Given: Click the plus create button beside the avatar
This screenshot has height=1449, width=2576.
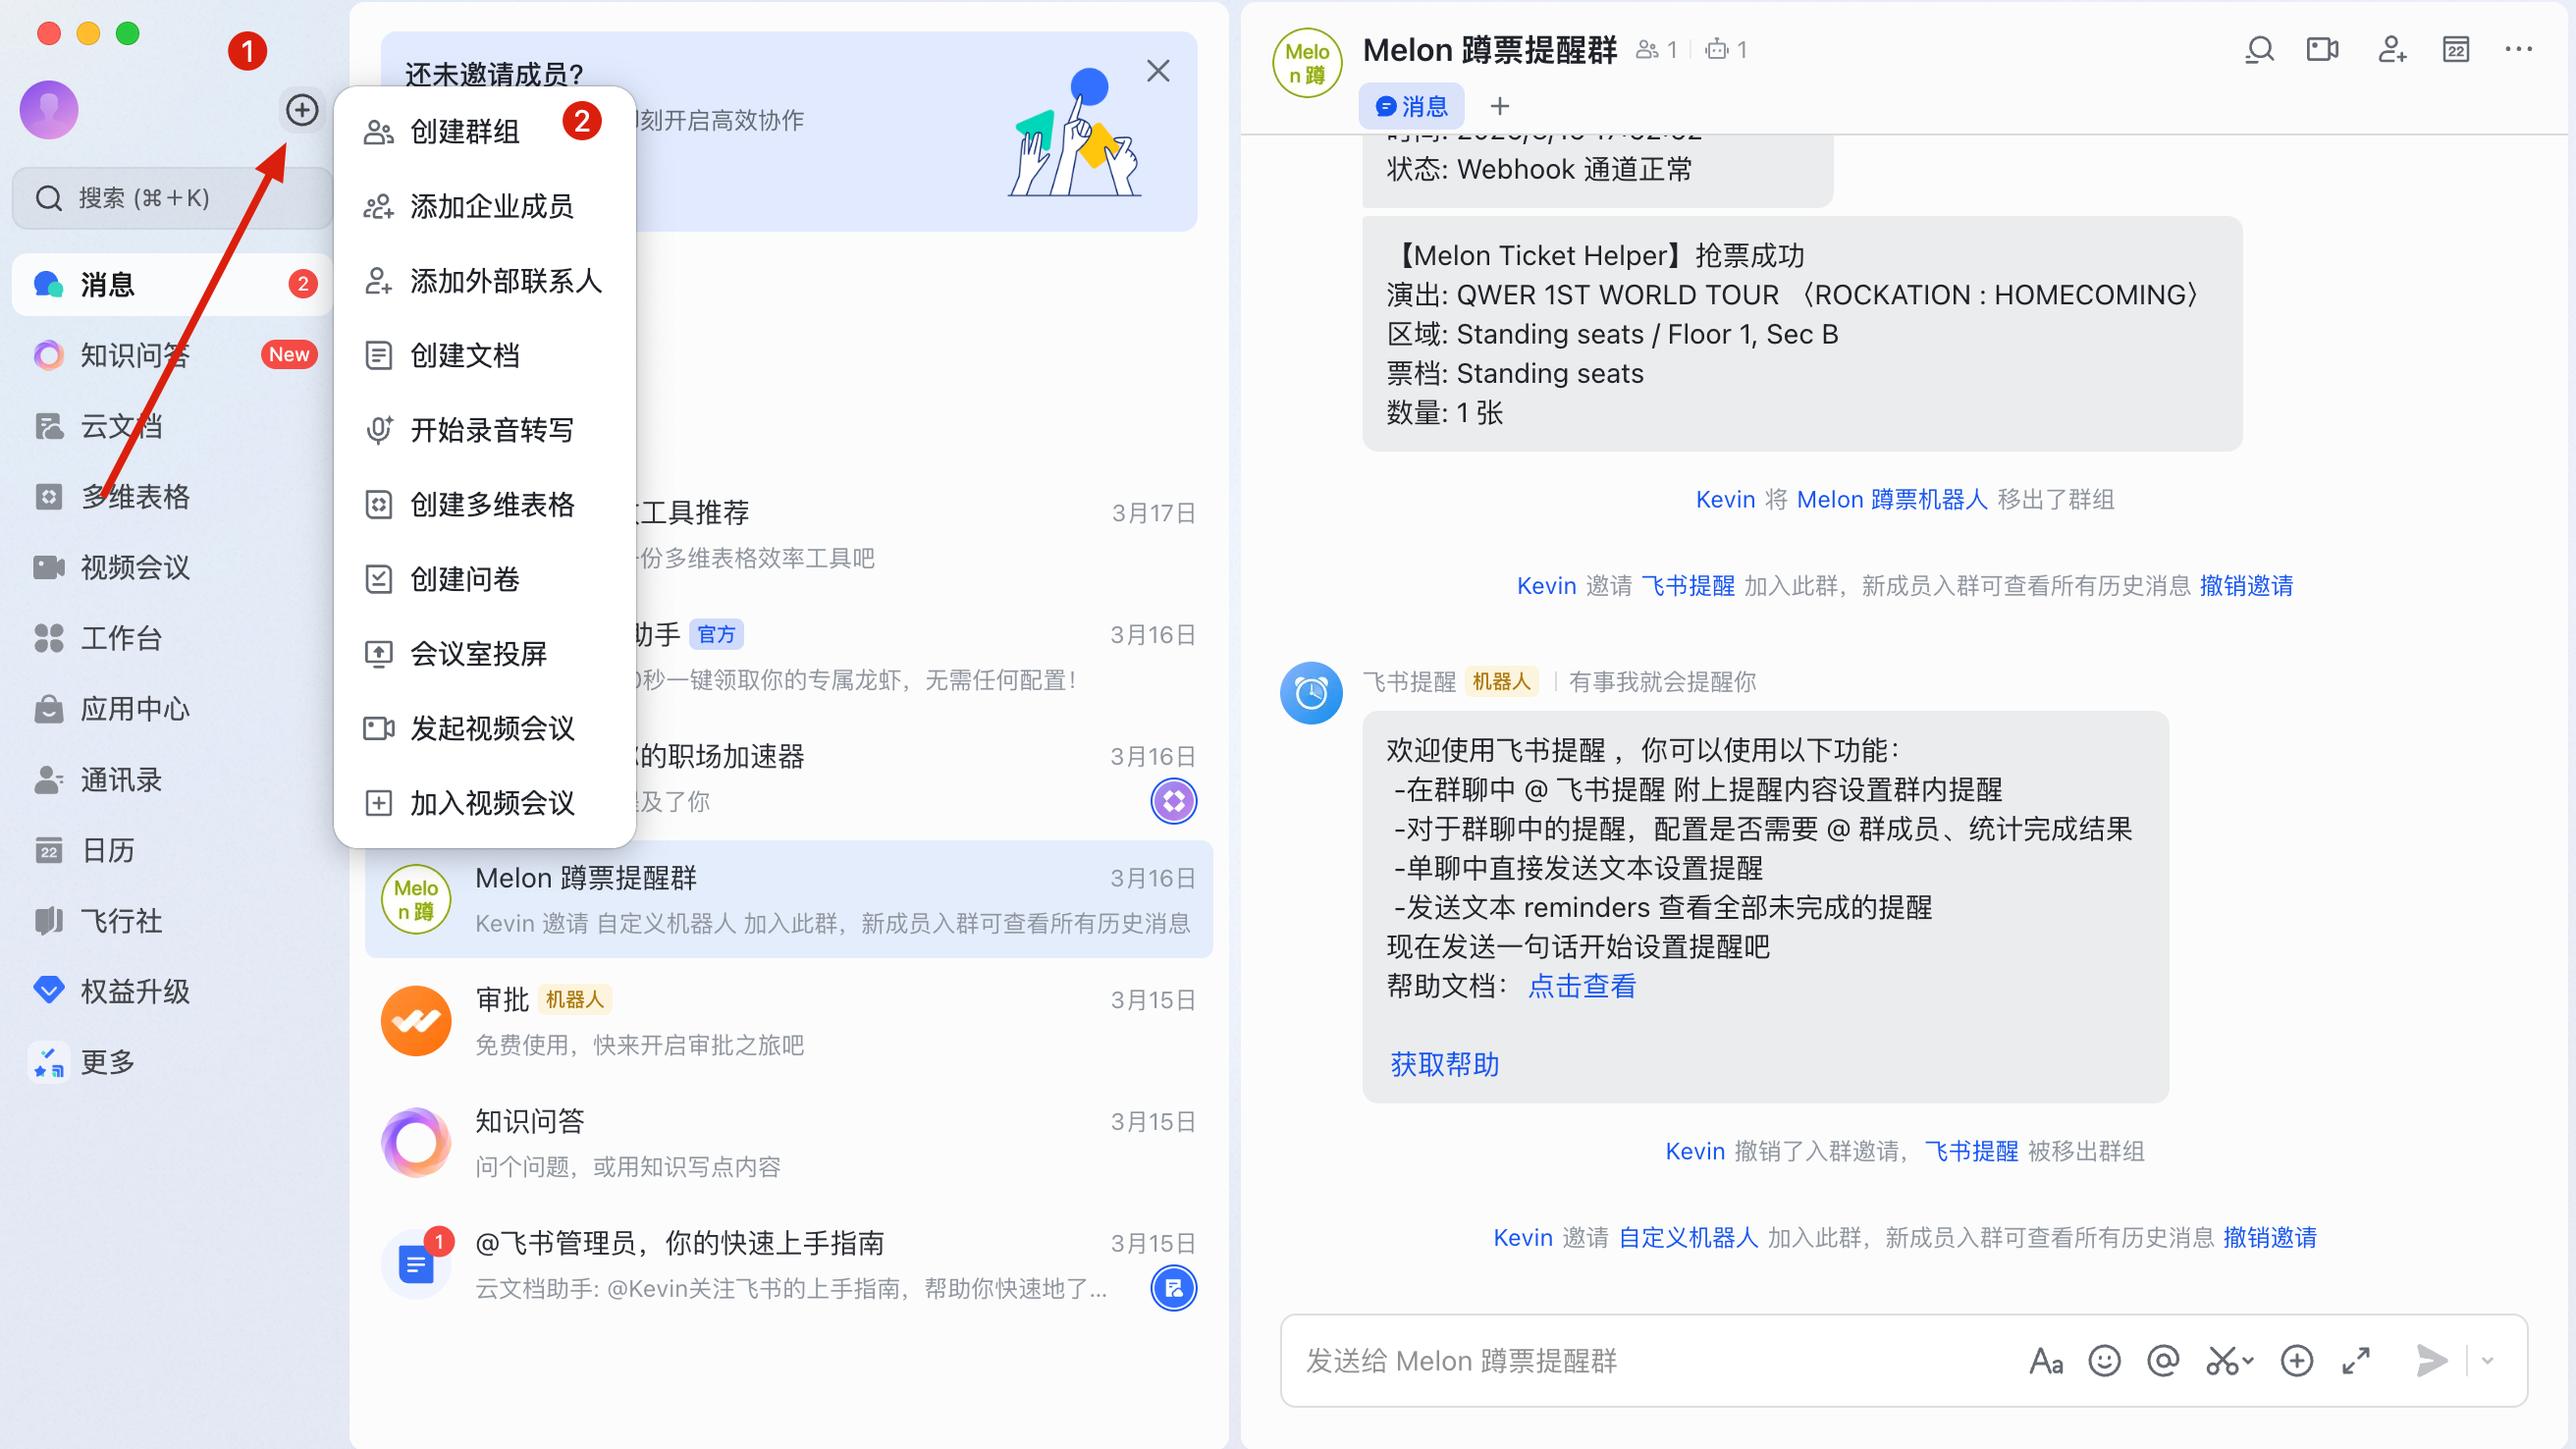Looking at the screenshot, I should point(302,109).
